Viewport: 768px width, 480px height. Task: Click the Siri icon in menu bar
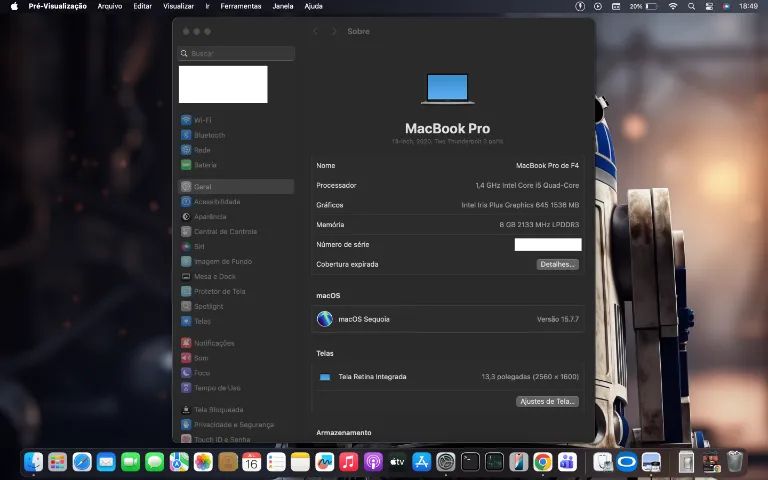726,6
